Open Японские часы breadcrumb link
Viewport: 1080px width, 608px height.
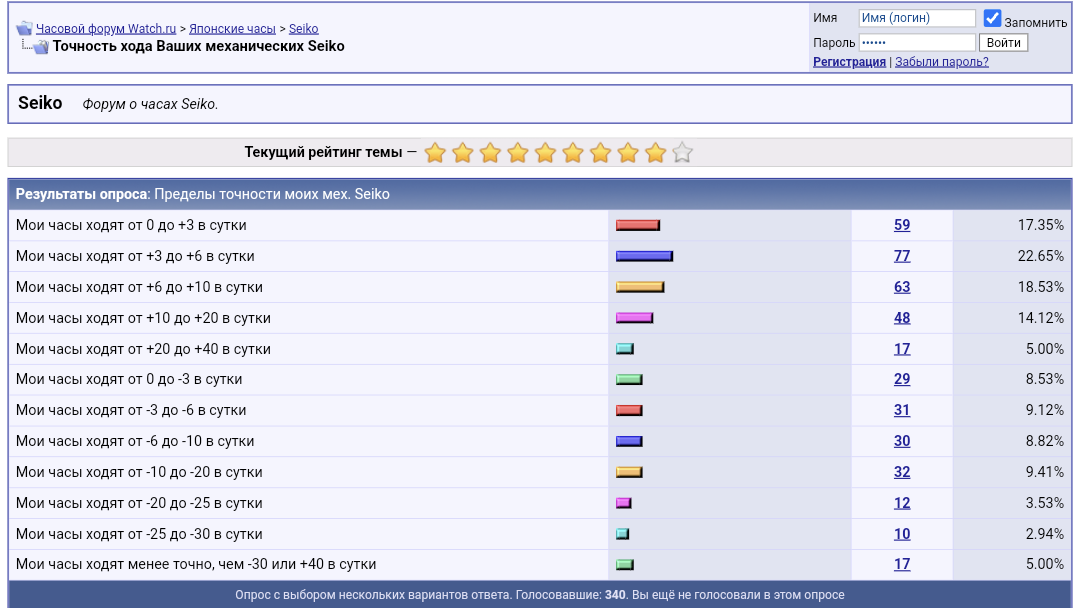click(232, 28)
